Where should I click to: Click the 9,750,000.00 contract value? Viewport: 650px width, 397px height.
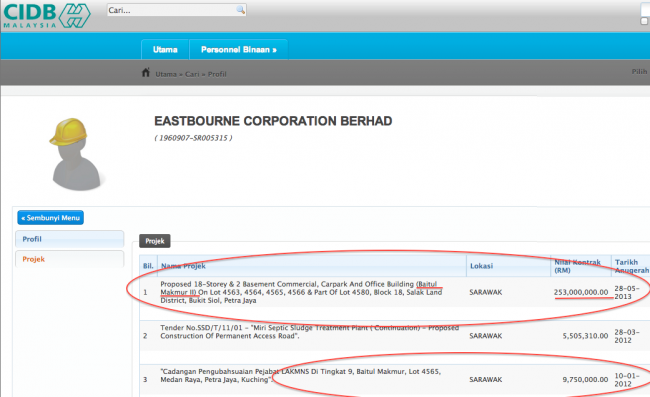tap(585, 380)
